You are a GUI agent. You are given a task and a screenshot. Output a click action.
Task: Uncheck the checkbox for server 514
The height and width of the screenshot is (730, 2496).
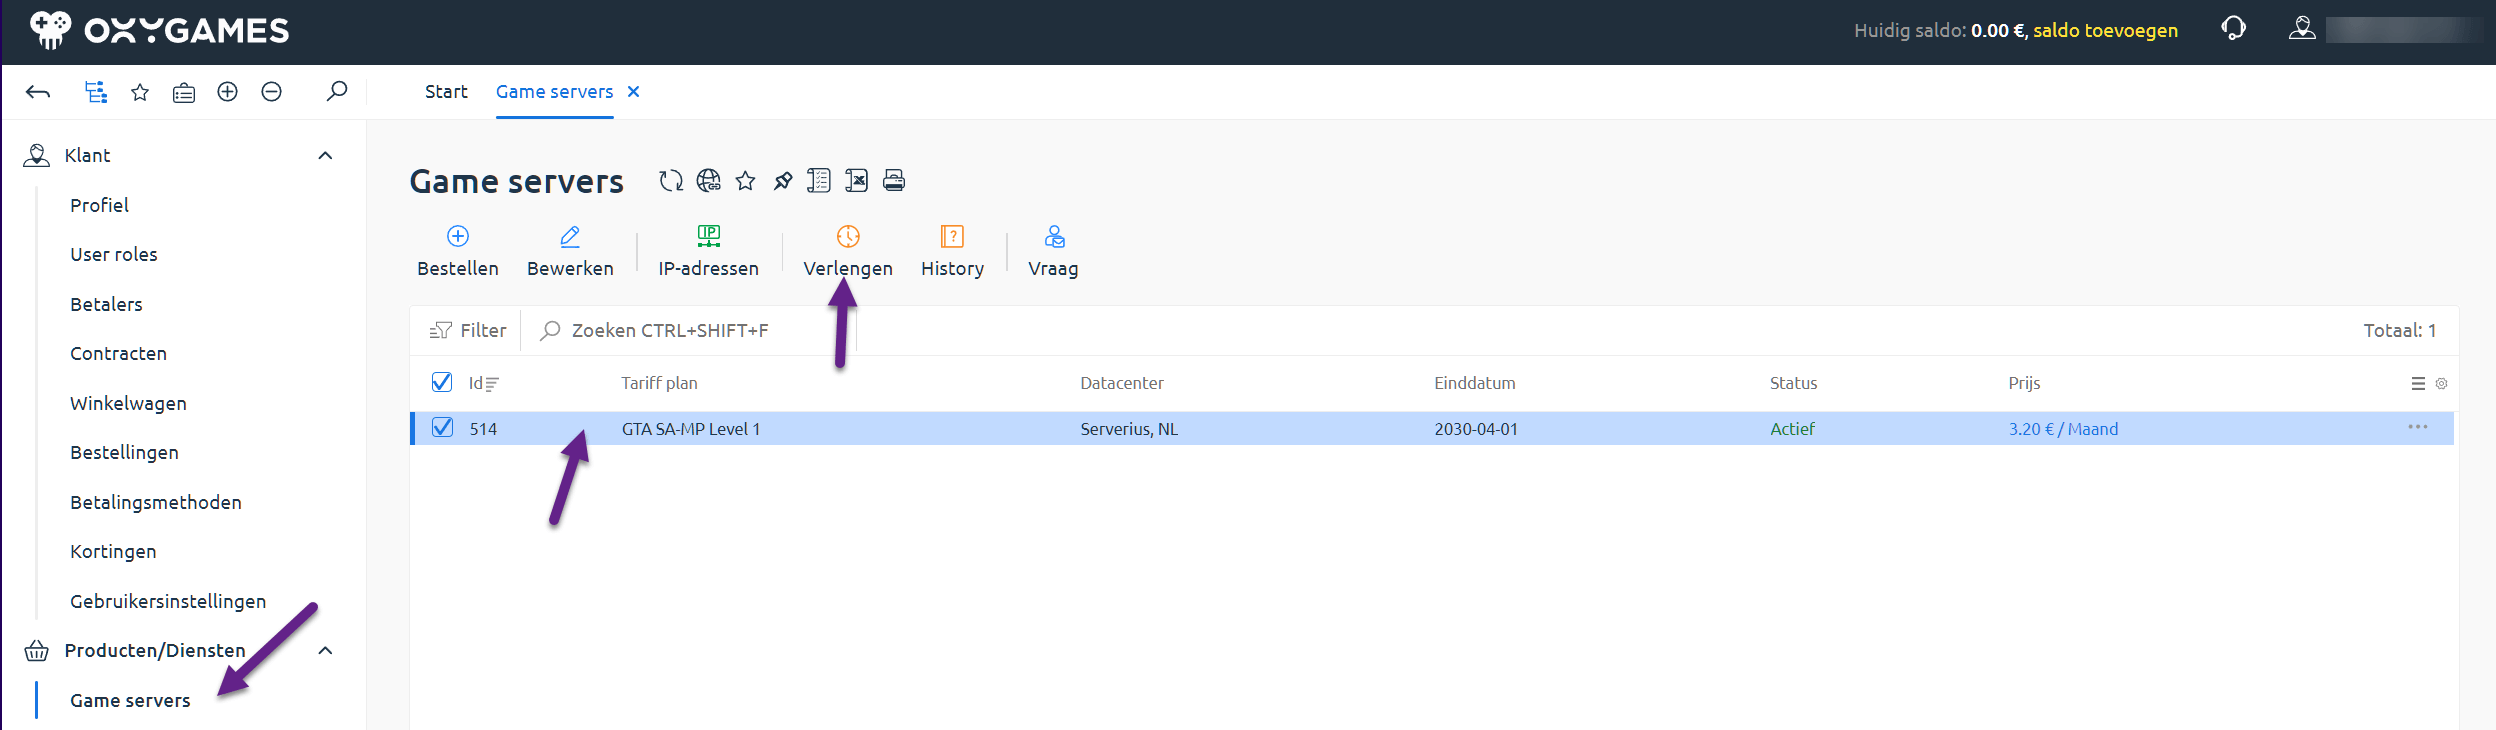click(442, 428)
